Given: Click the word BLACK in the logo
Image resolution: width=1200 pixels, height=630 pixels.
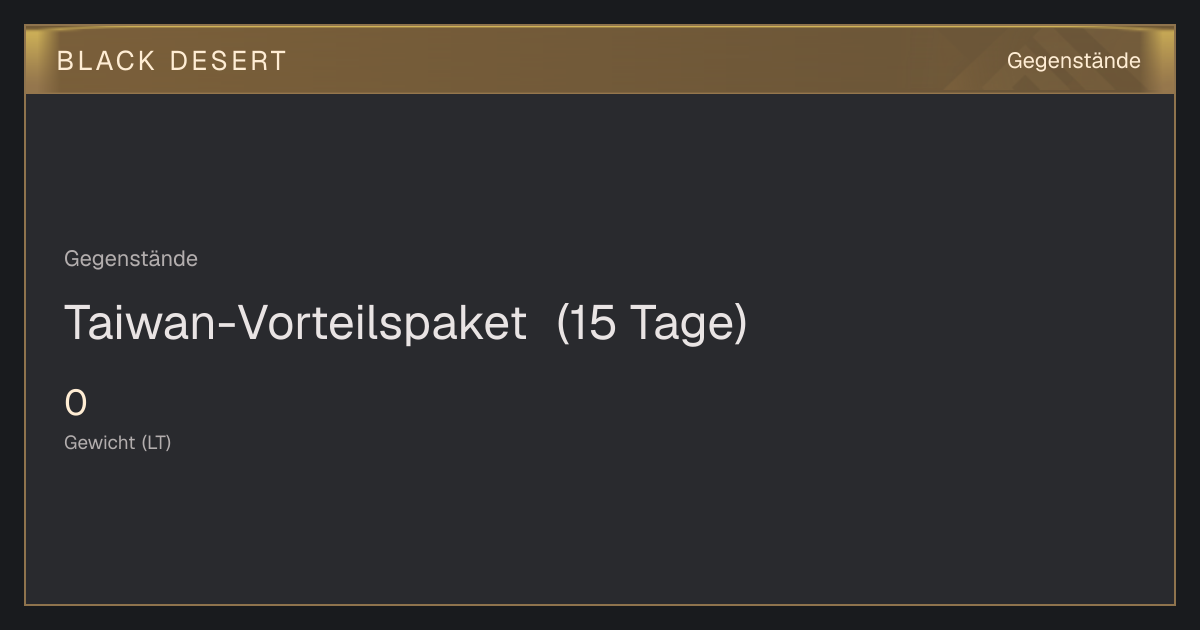Looking at the screenshot, I should coord(106,61).
